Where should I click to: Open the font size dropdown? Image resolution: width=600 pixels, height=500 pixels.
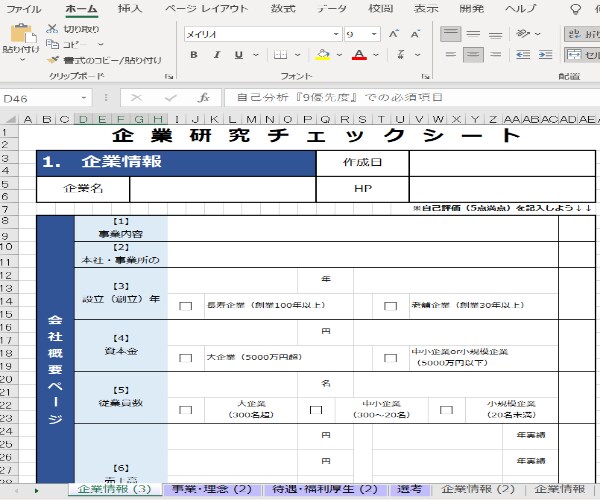pos(374,34)
